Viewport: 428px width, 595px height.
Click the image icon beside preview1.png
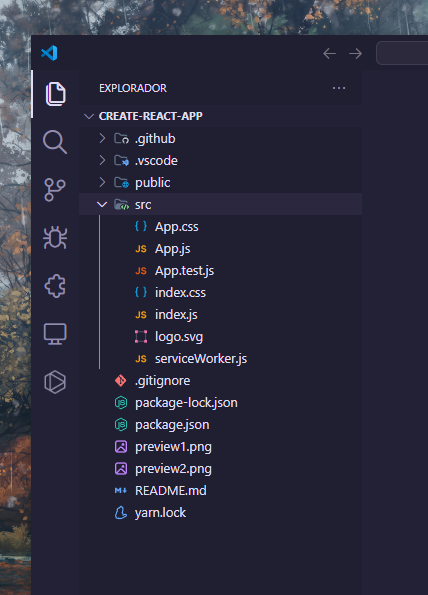tap(121, 447)
